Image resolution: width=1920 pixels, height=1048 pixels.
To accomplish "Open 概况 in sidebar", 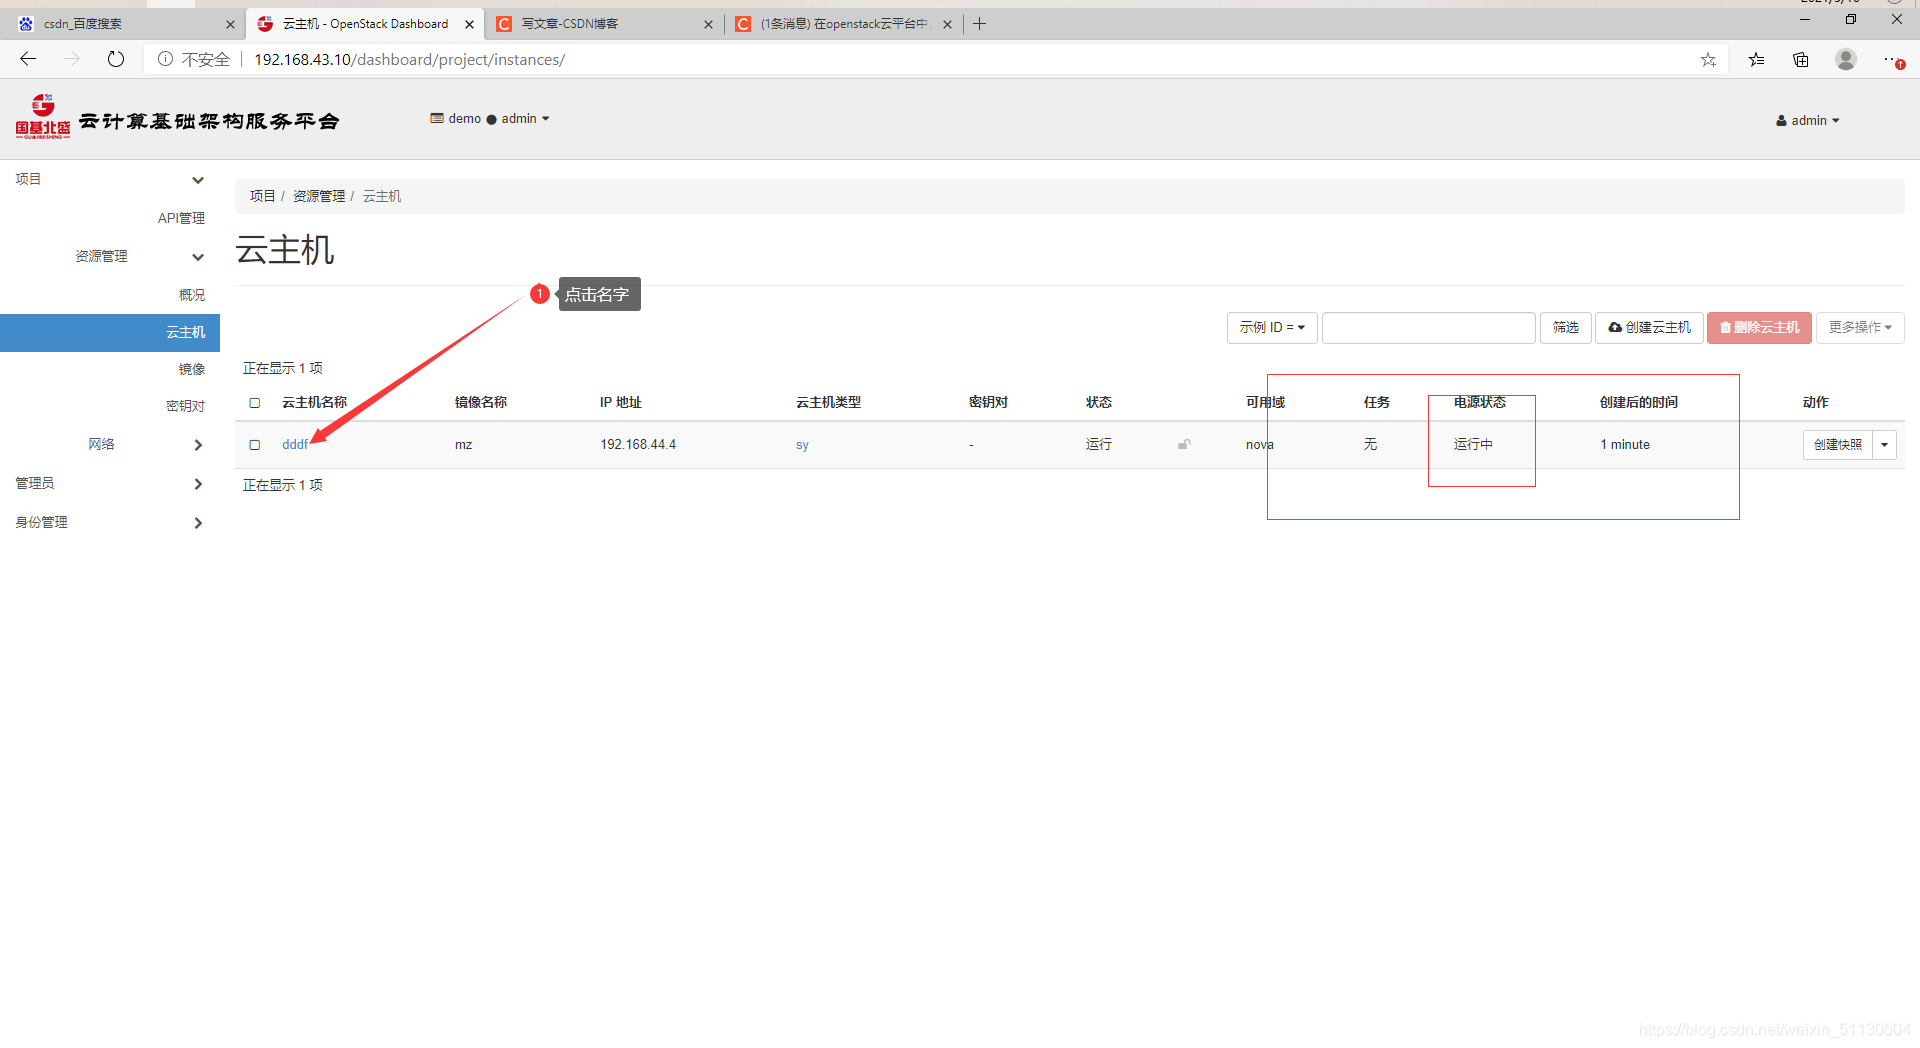I will [192, 295].
